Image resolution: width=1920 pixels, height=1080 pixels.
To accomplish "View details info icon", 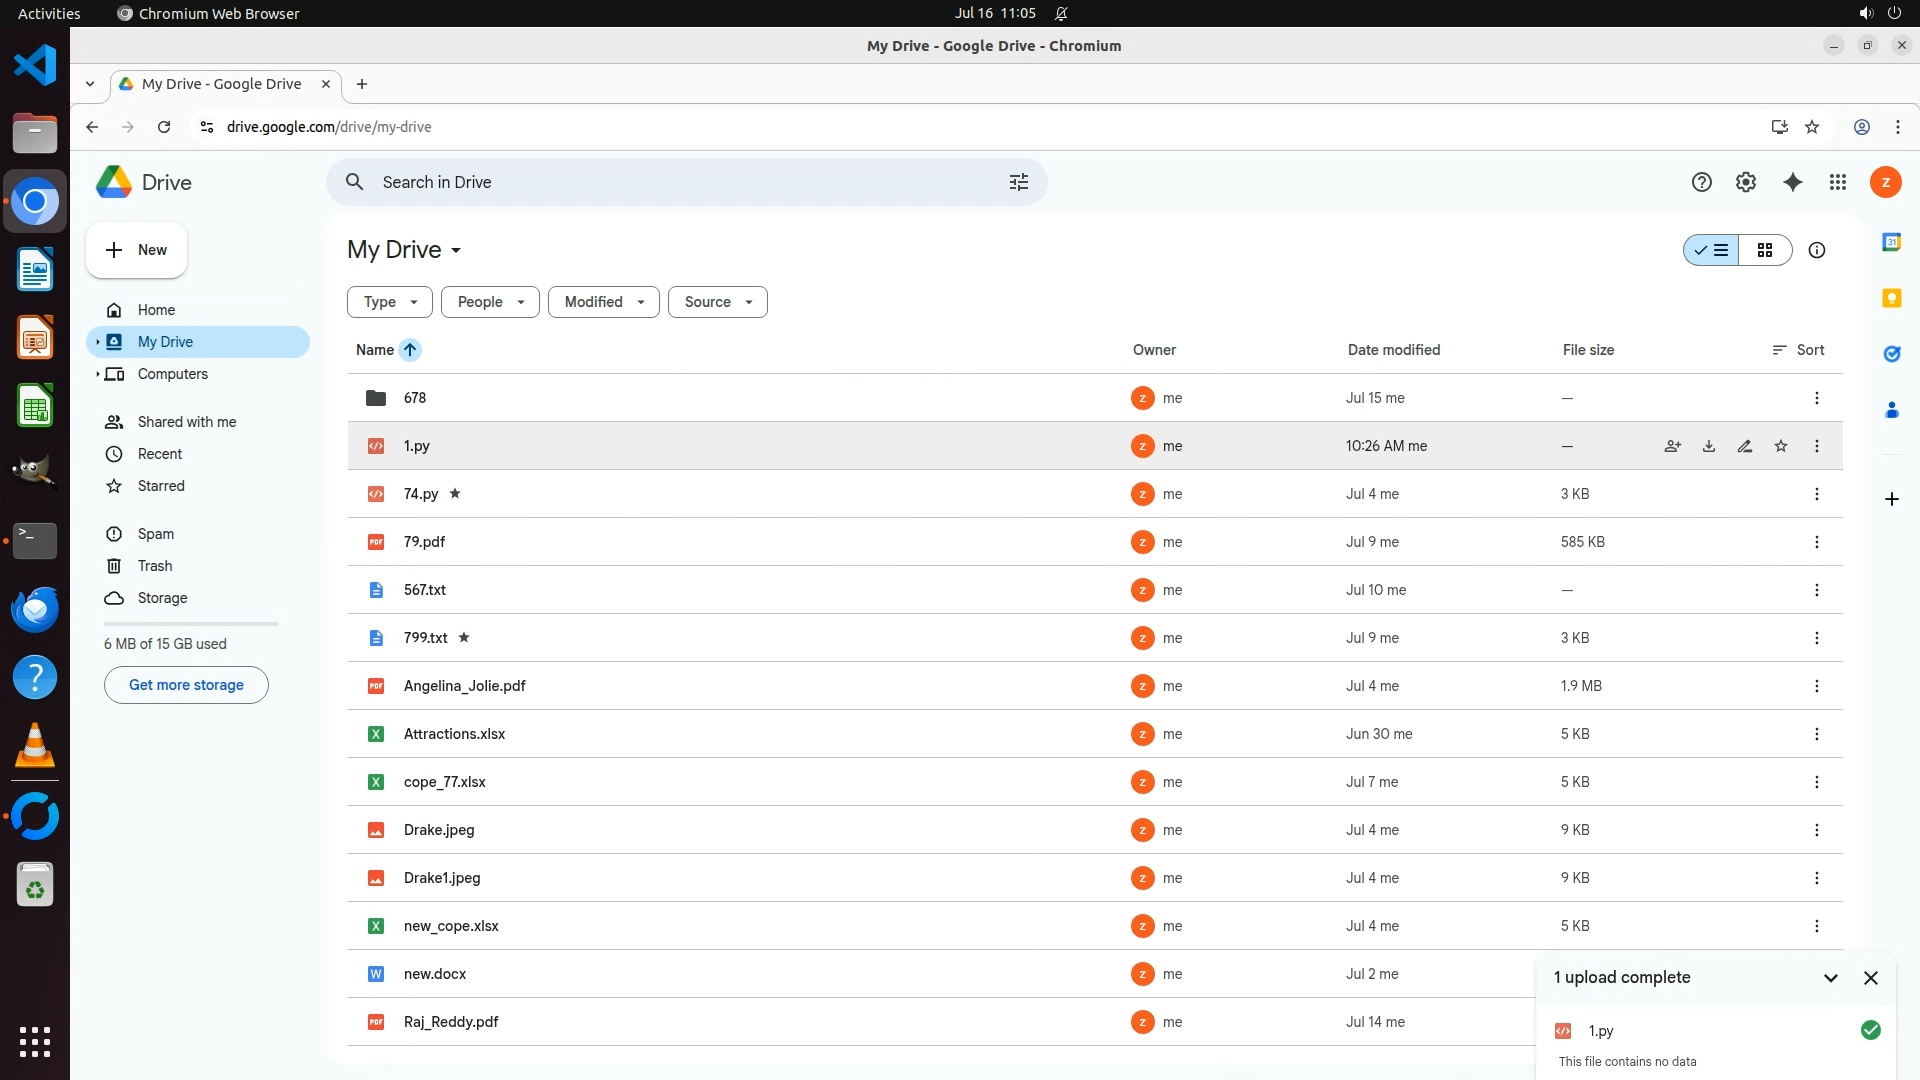I will tap(1817, 250).
